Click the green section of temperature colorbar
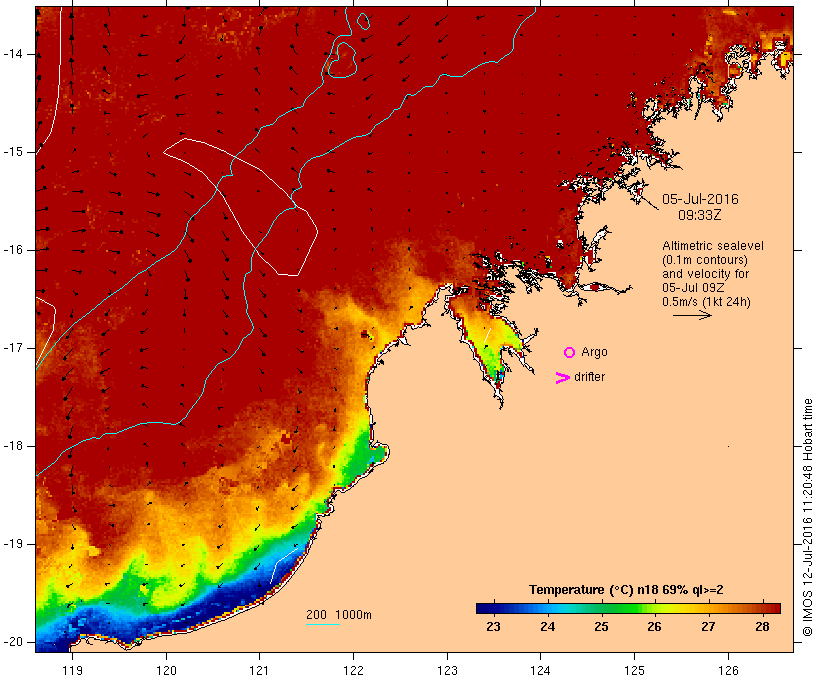The image size is (820, 680). tap(622, 608)
